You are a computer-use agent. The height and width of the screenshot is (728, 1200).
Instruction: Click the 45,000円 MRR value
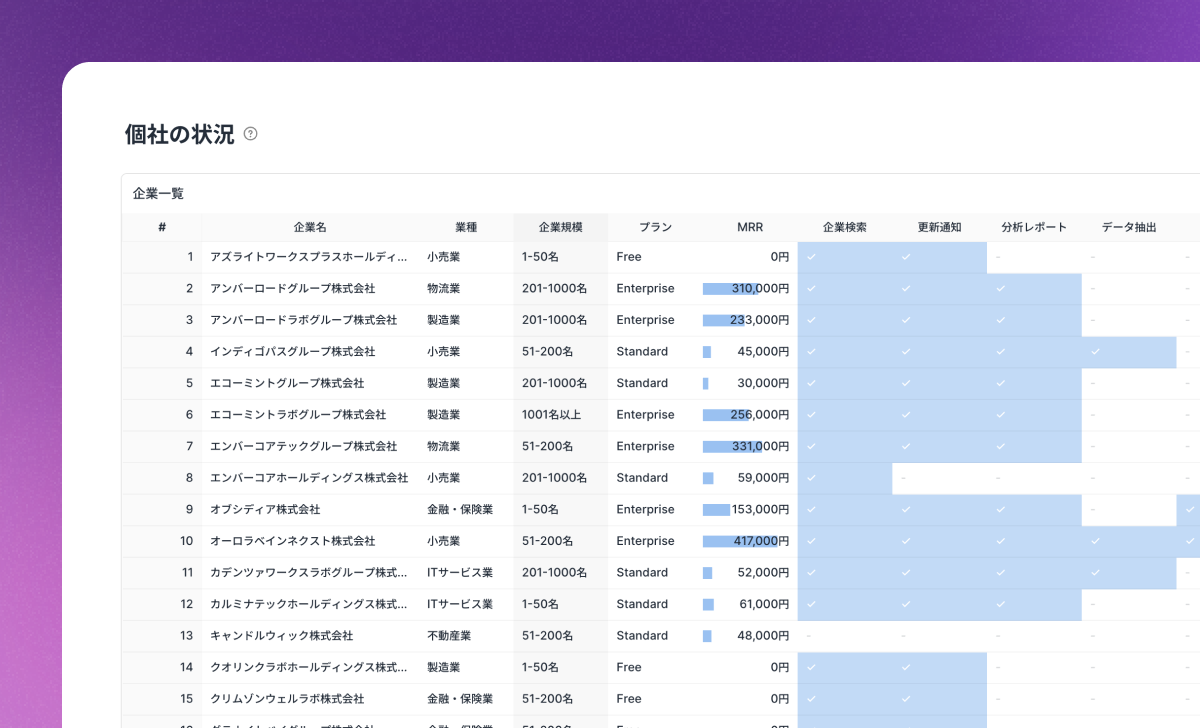(x=763, y=352)
